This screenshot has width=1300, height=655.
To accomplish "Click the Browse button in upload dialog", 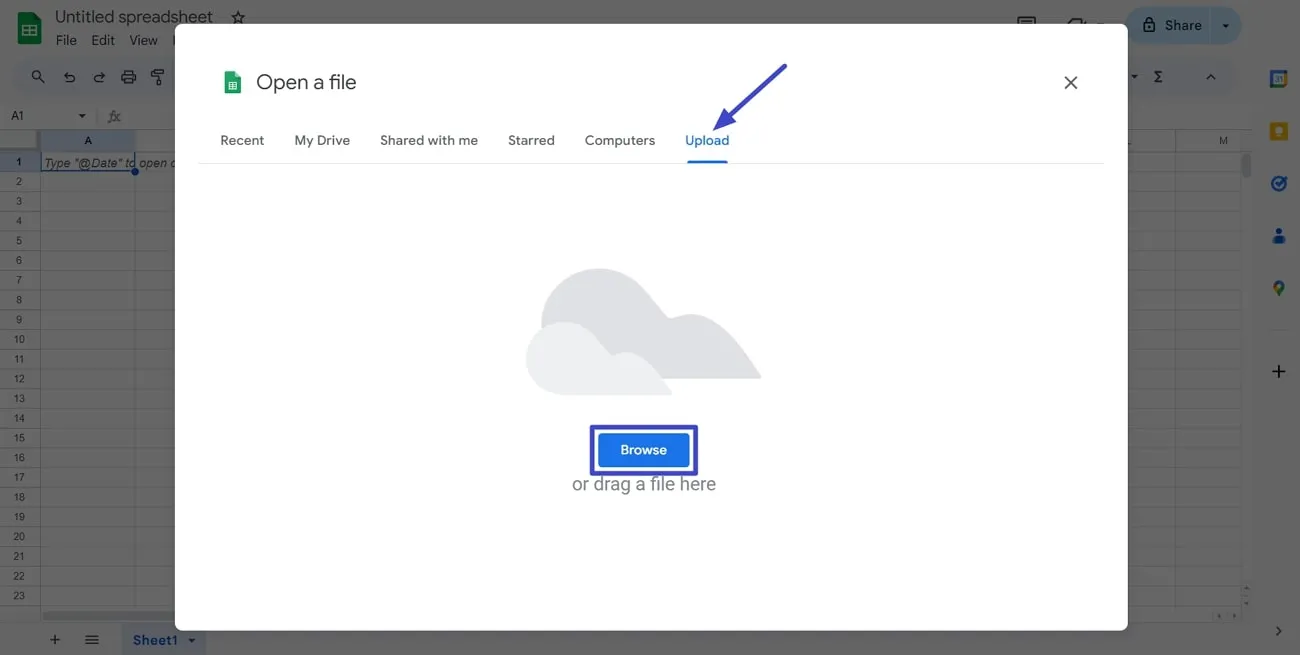I will 643,450.
